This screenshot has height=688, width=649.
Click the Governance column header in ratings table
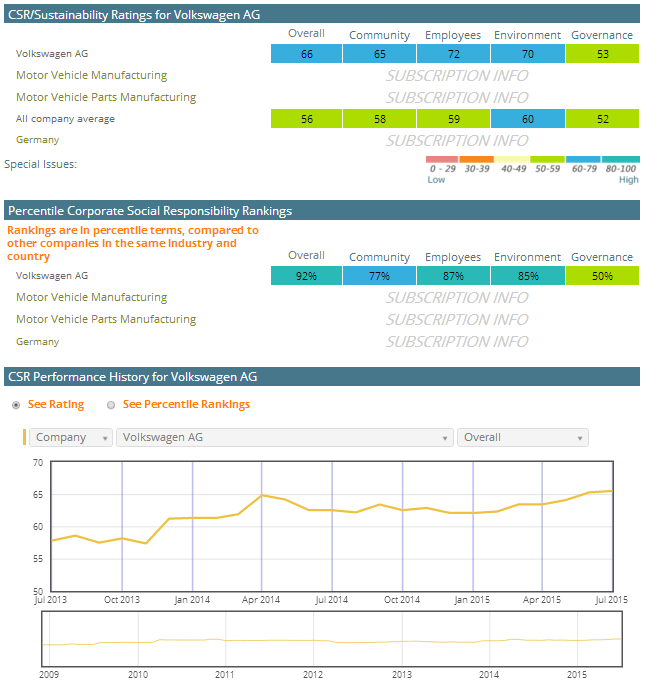[602, 35]
